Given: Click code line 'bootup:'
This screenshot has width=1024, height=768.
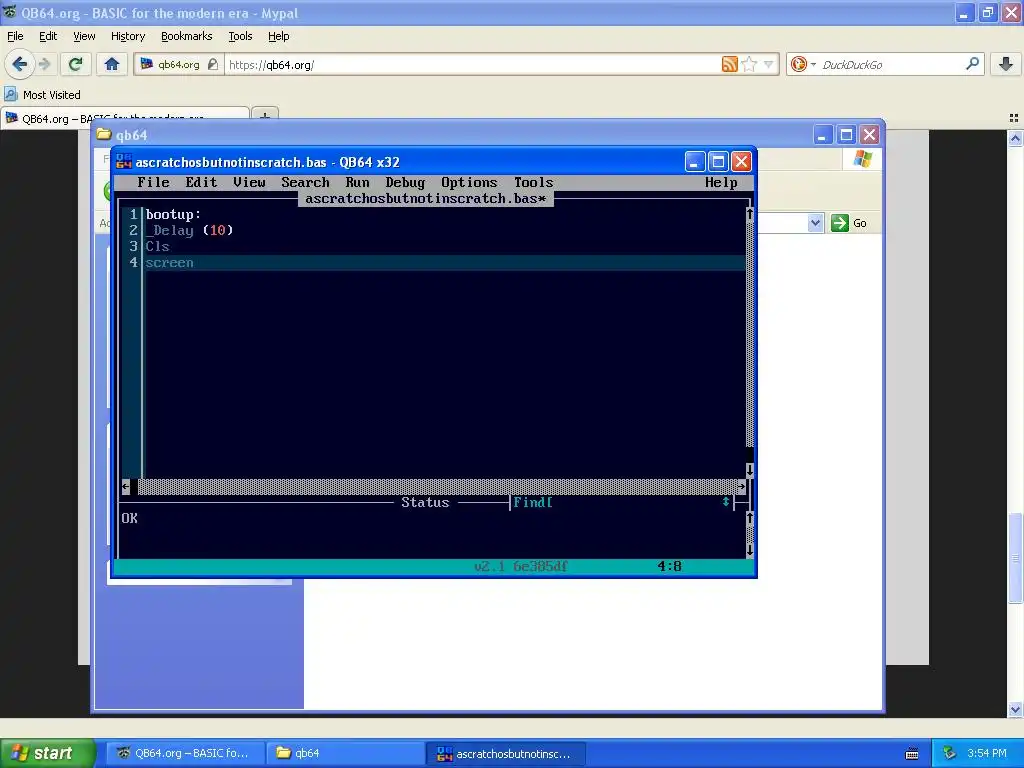Looking at the screenshot, I should pyautogui.click(x=173, y=214).
